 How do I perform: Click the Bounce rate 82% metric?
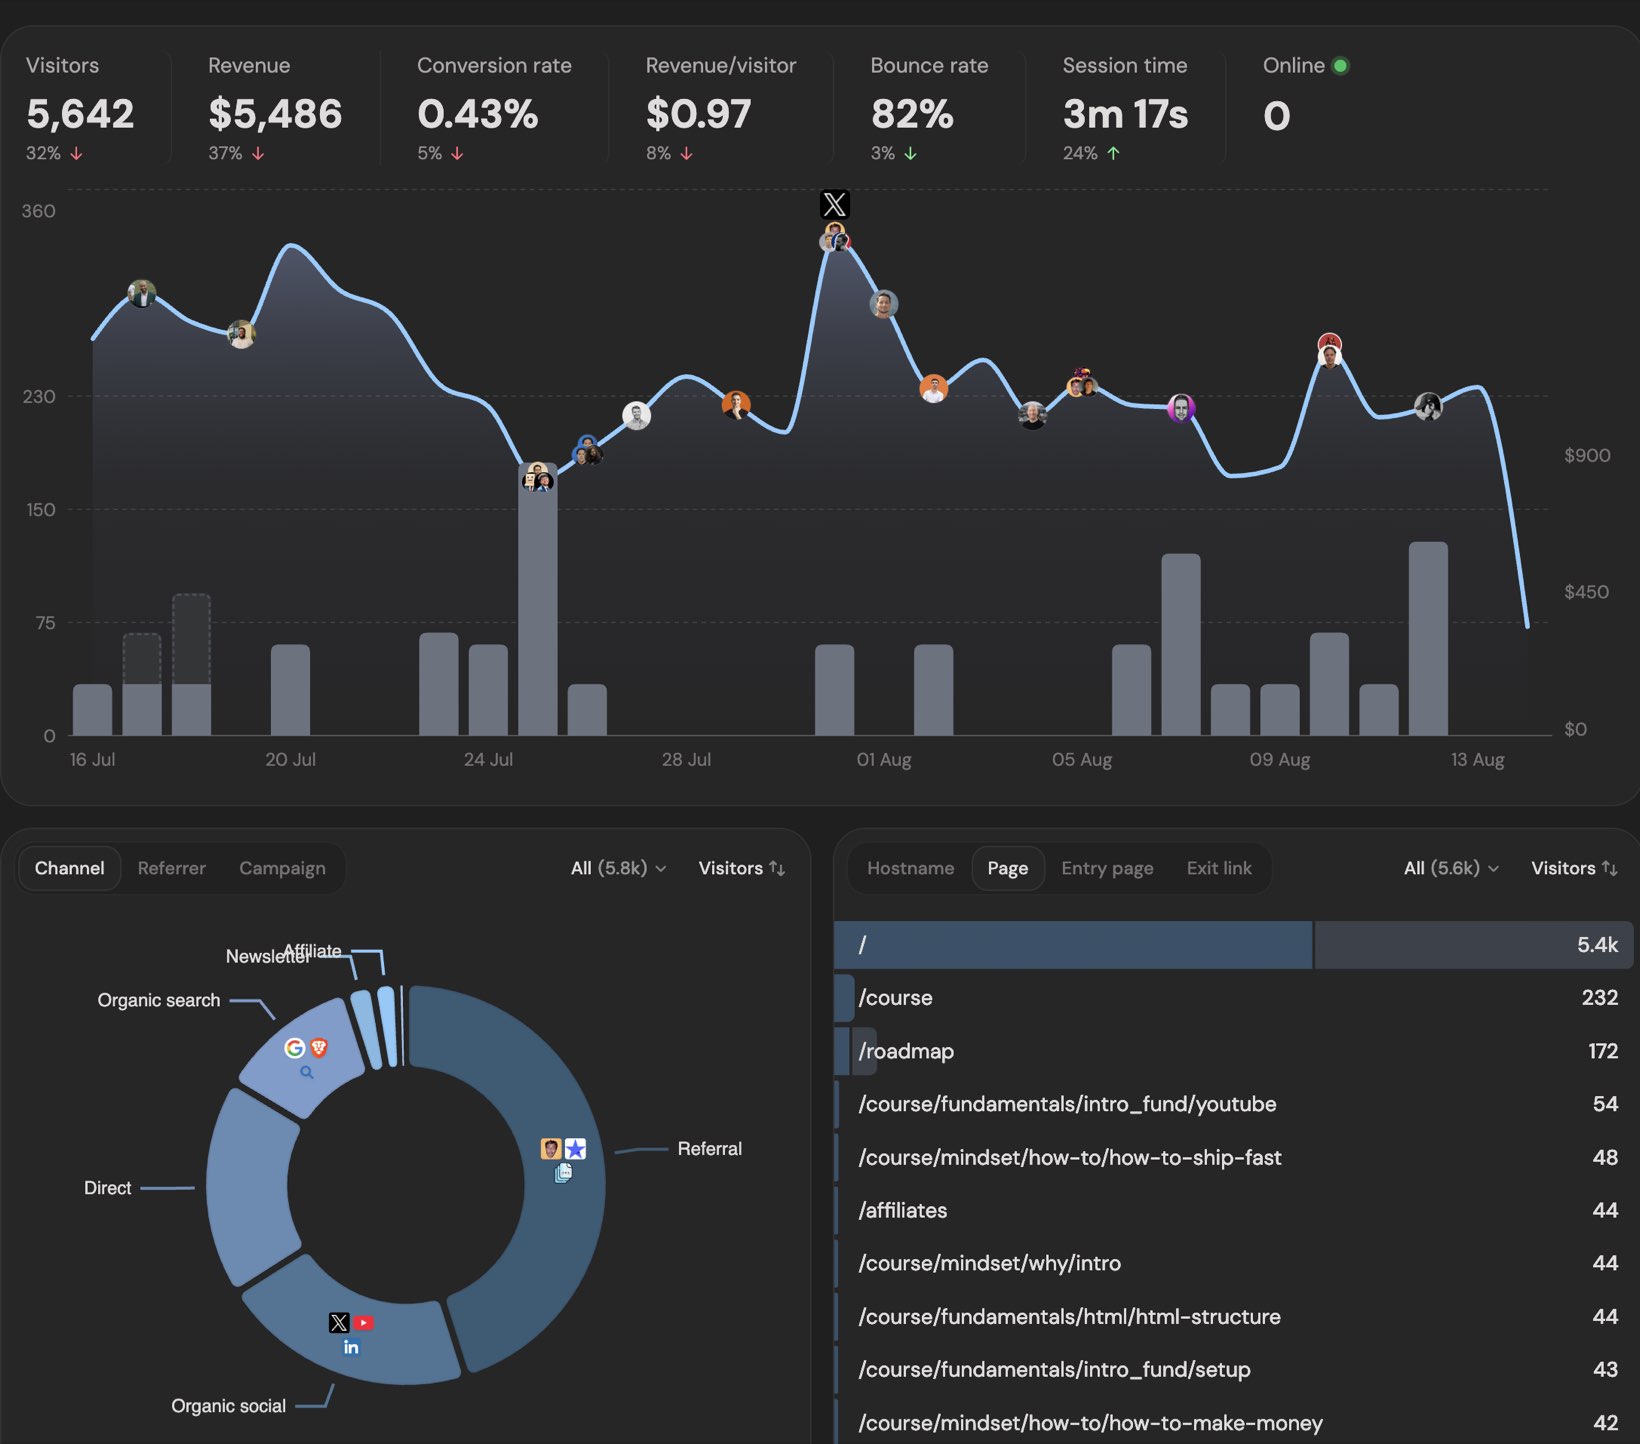(928, 109)
